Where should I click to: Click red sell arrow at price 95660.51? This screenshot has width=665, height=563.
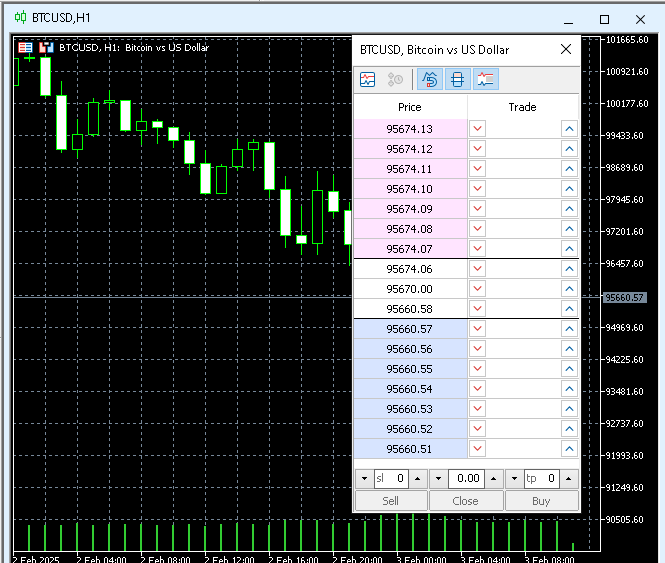(x=478, y=448)
